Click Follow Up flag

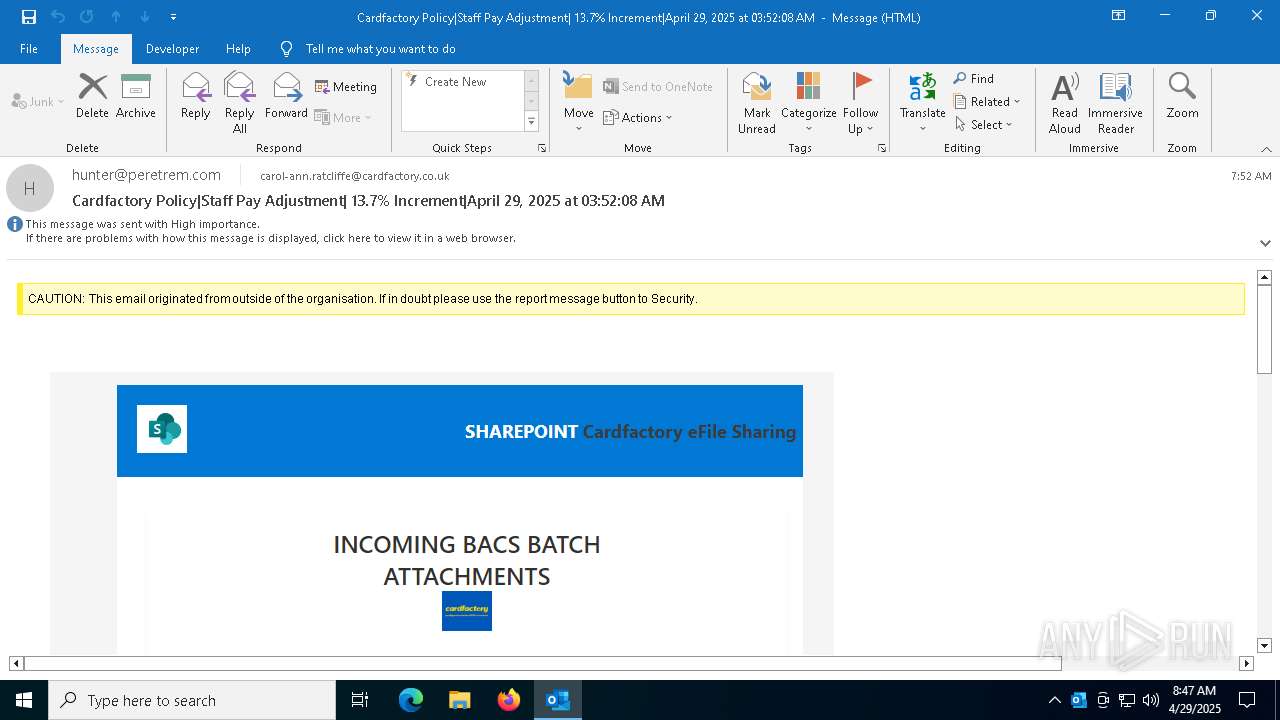tap(860, 102)
